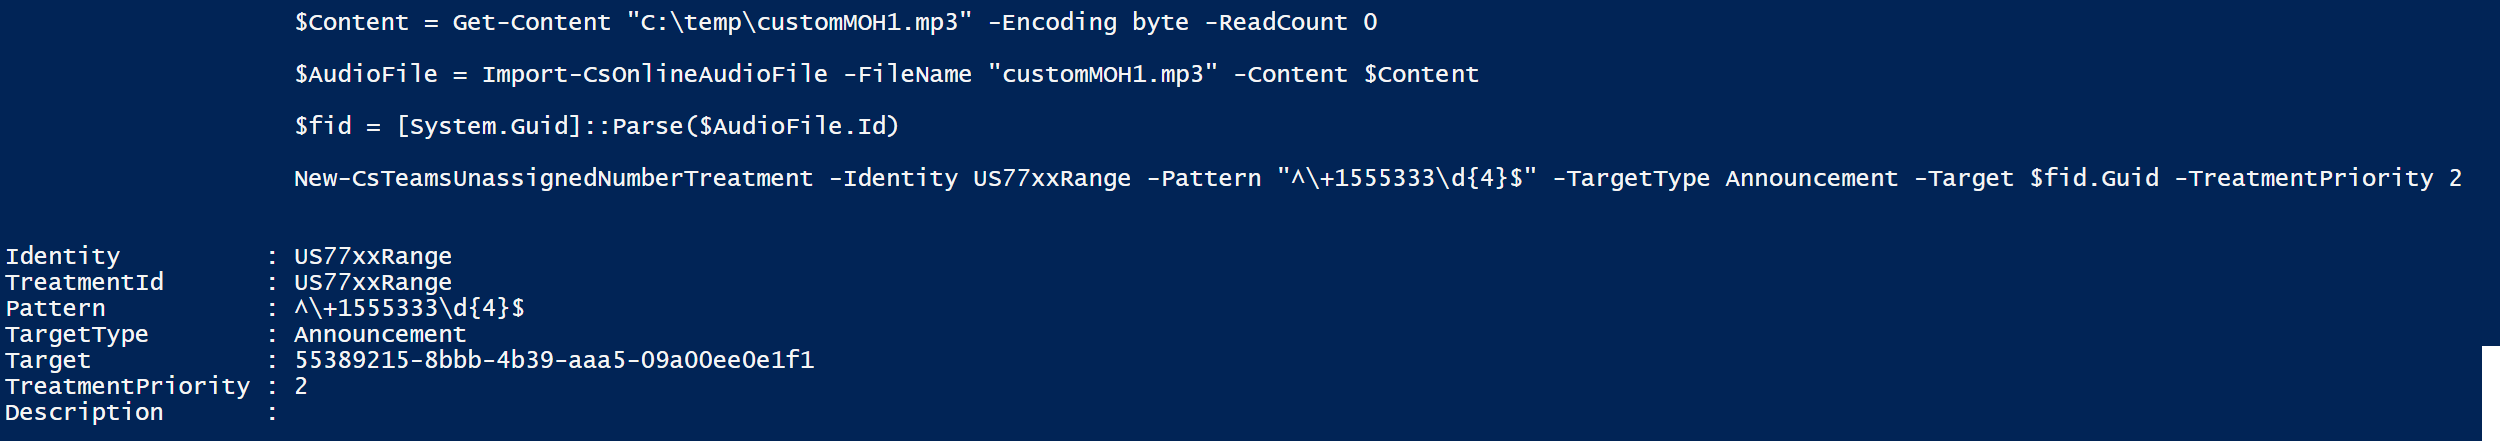This screenshot has height=441, width=2500.
Task: Click the $Content variable at line start
Action: coord(351,22)
